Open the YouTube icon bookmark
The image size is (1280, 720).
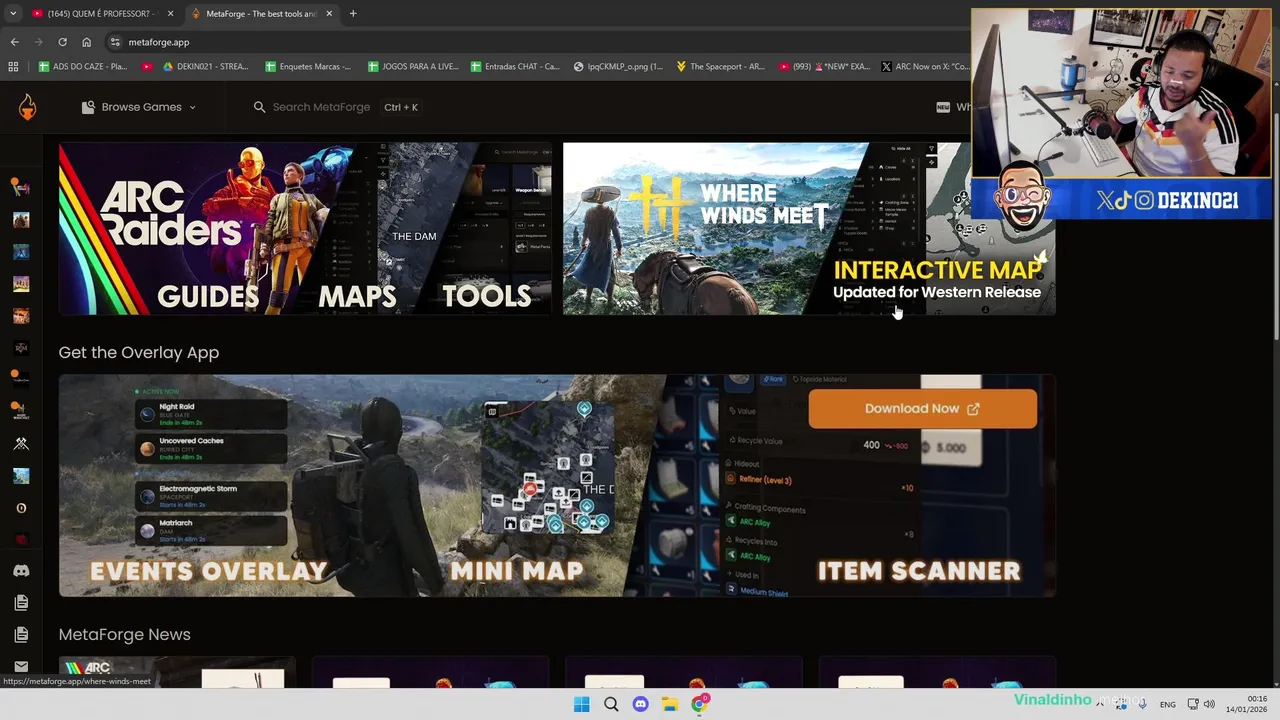pyautogui.click(x=147, y=67)
